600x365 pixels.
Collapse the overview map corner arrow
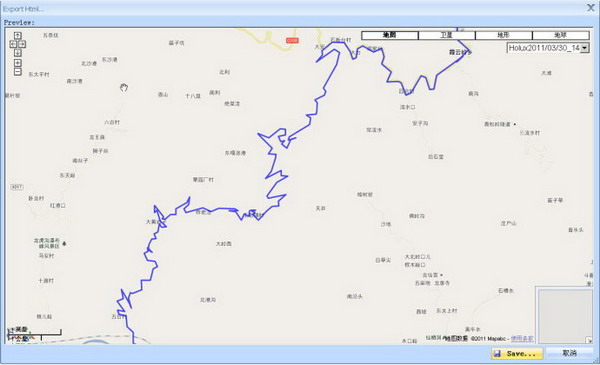click(x=589, y=340)
